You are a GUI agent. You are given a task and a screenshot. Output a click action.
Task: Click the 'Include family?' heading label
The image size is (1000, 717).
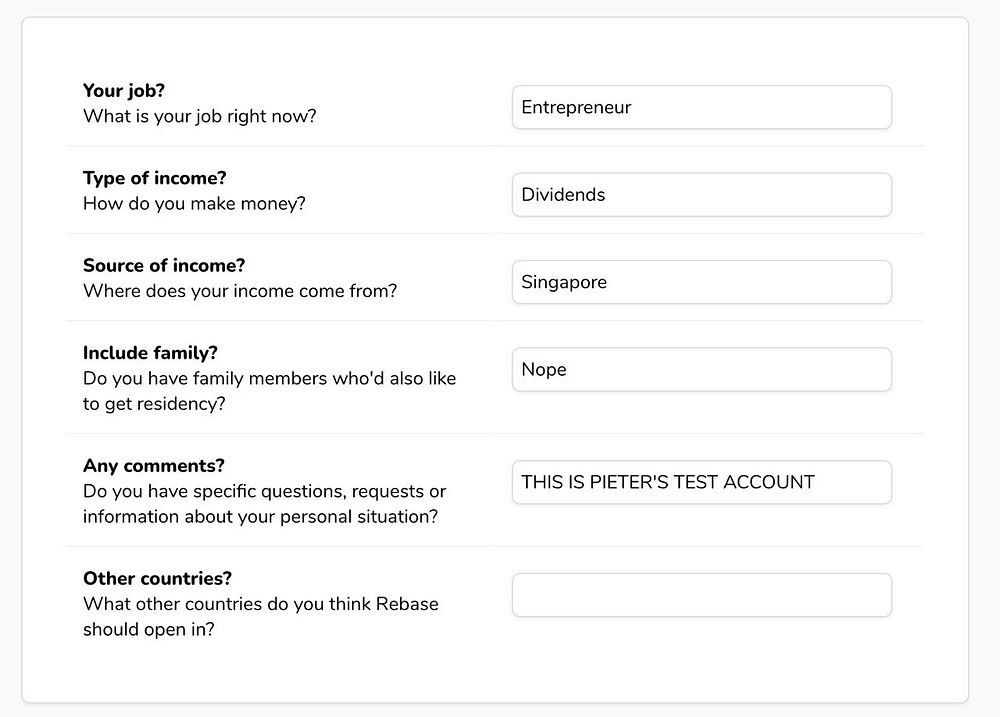(x=150, y=353)
